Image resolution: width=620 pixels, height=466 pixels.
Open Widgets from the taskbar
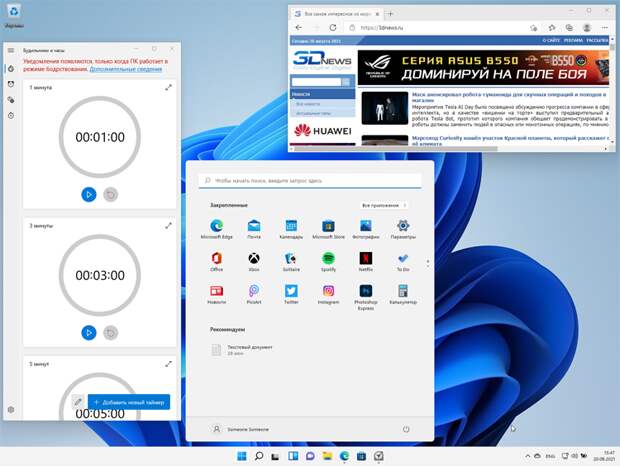coord(293,456)
